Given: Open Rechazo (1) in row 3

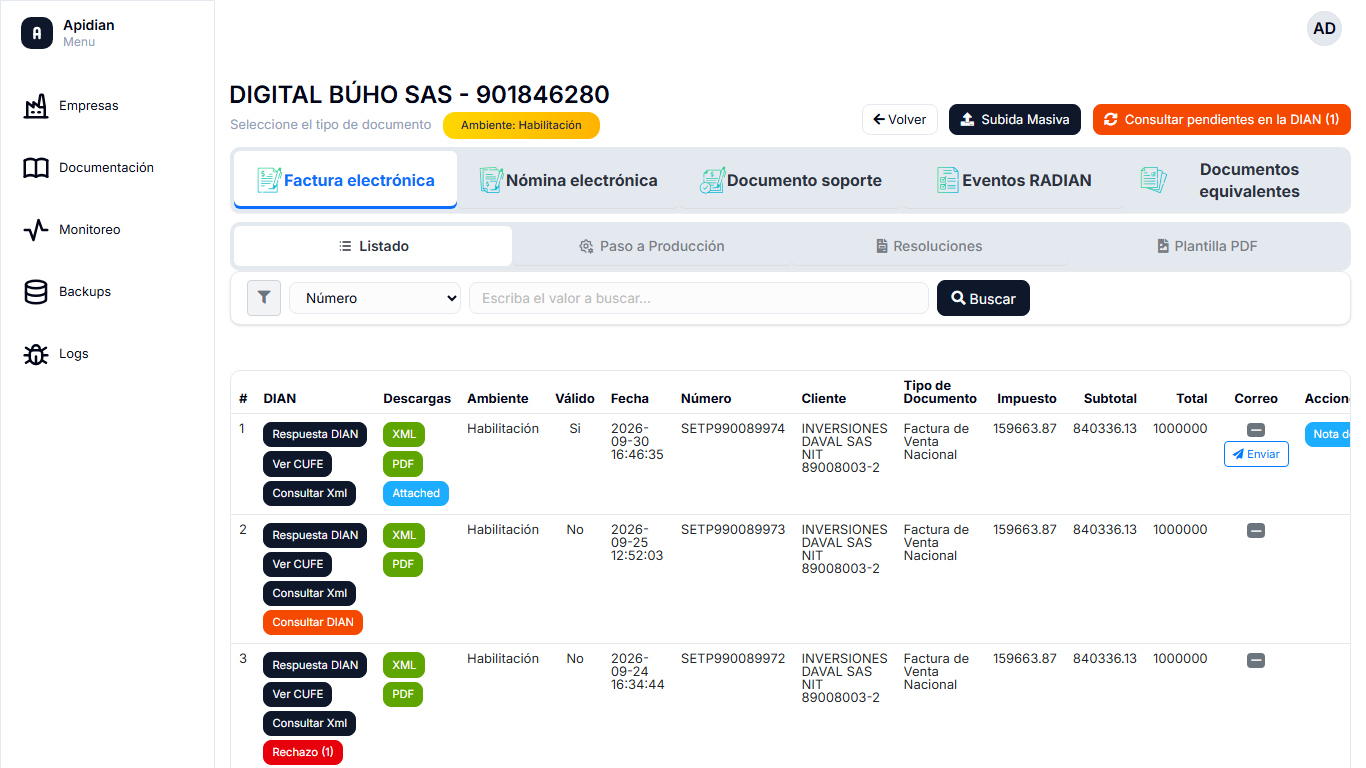Looking at the screenshot, I should [x=303, y=752].
